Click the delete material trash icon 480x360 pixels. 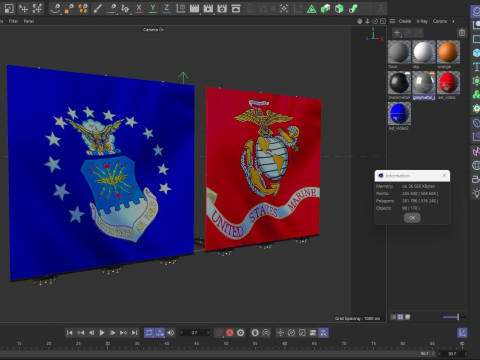[x=462, y=33]
